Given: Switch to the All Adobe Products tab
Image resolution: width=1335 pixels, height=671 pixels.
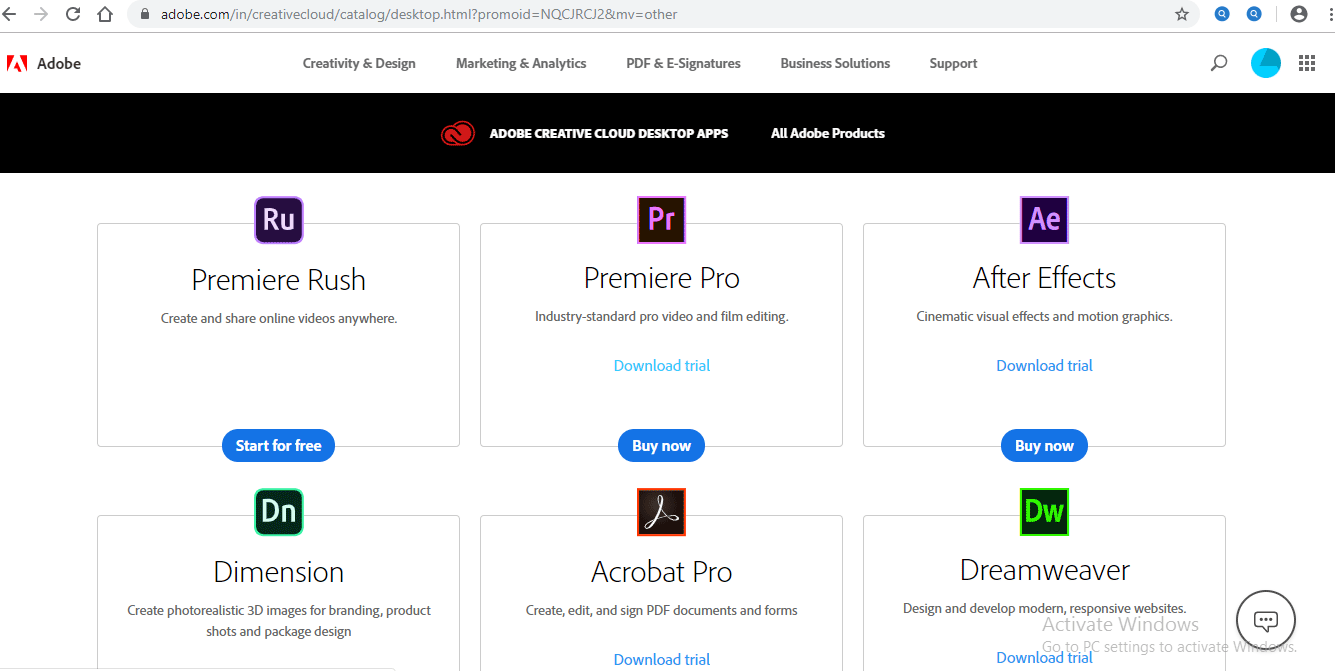Looking at the screenshot, I should pyautogui.click(x=827, y=133).
